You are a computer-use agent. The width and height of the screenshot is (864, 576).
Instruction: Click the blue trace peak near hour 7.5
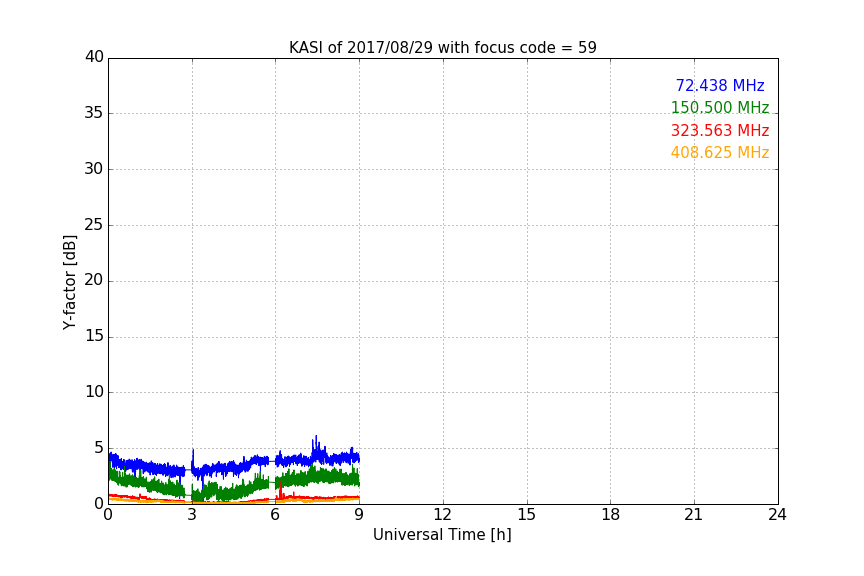pyautogui.click(x=316, y=441)
